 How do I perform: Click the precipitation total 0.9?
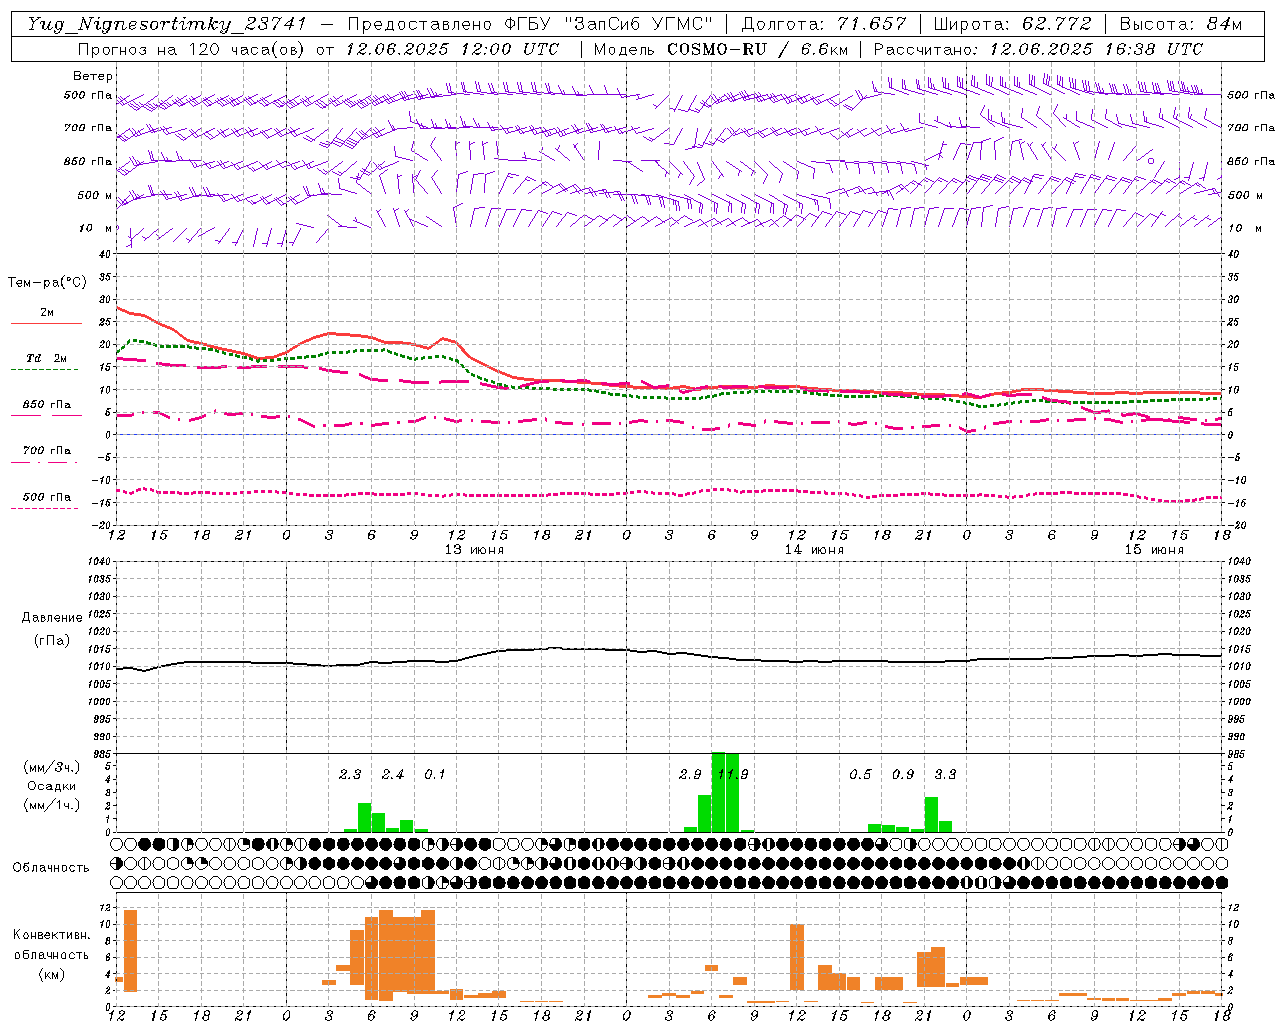[903, 774]
